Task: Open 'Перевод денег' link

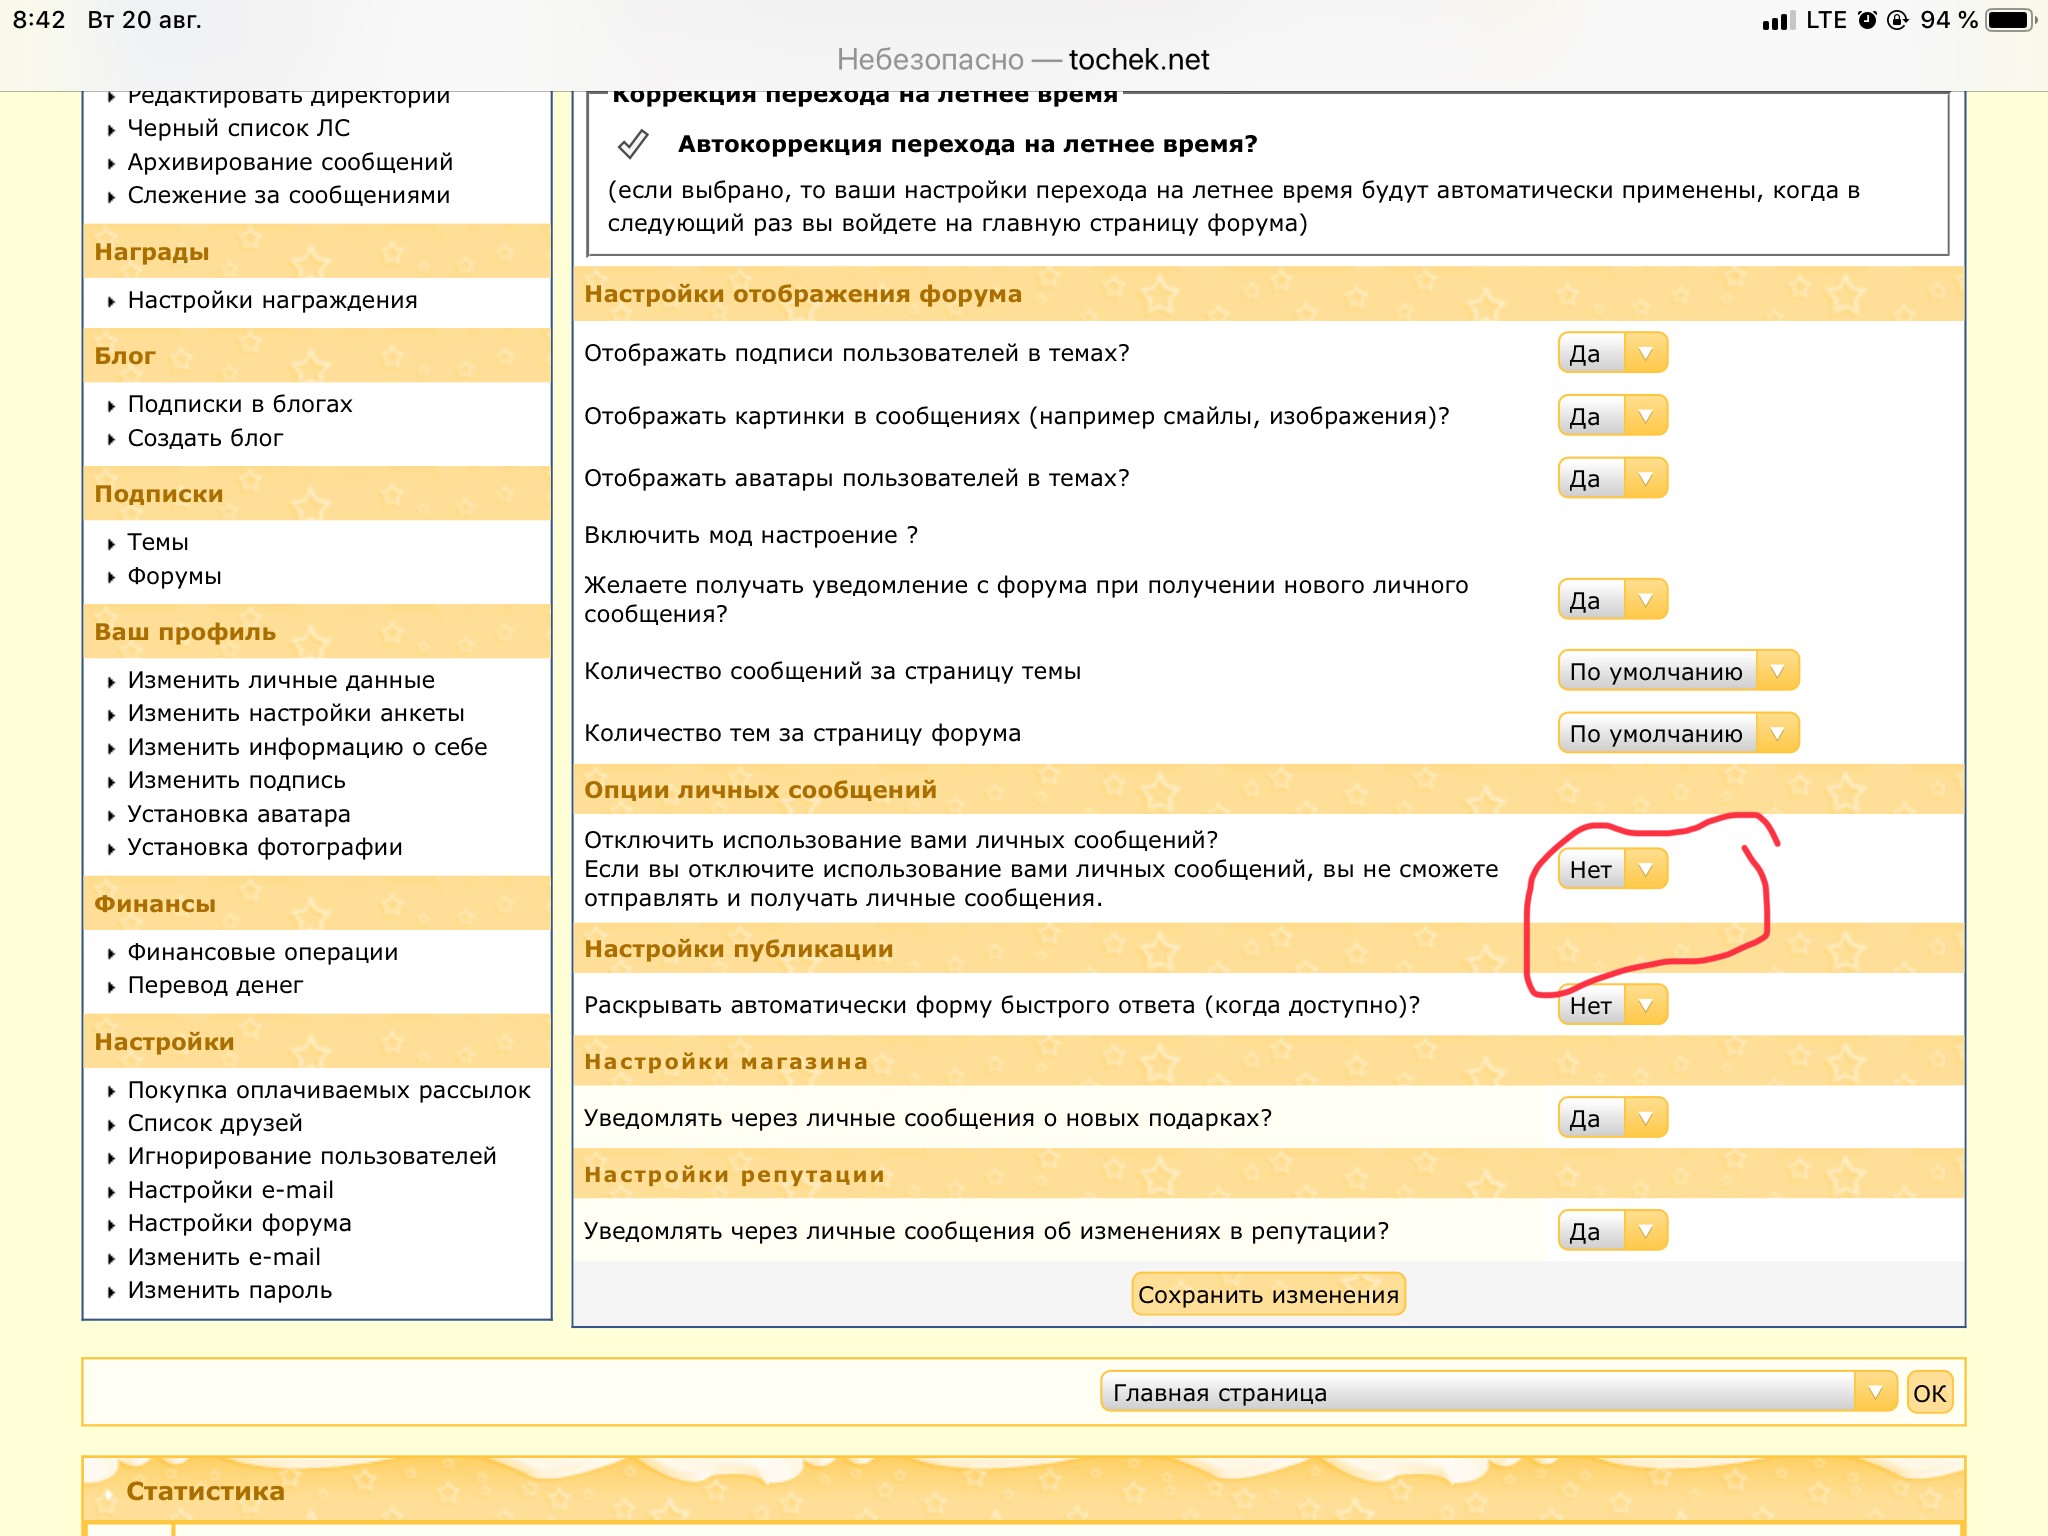Action: (x=215, y=985)
